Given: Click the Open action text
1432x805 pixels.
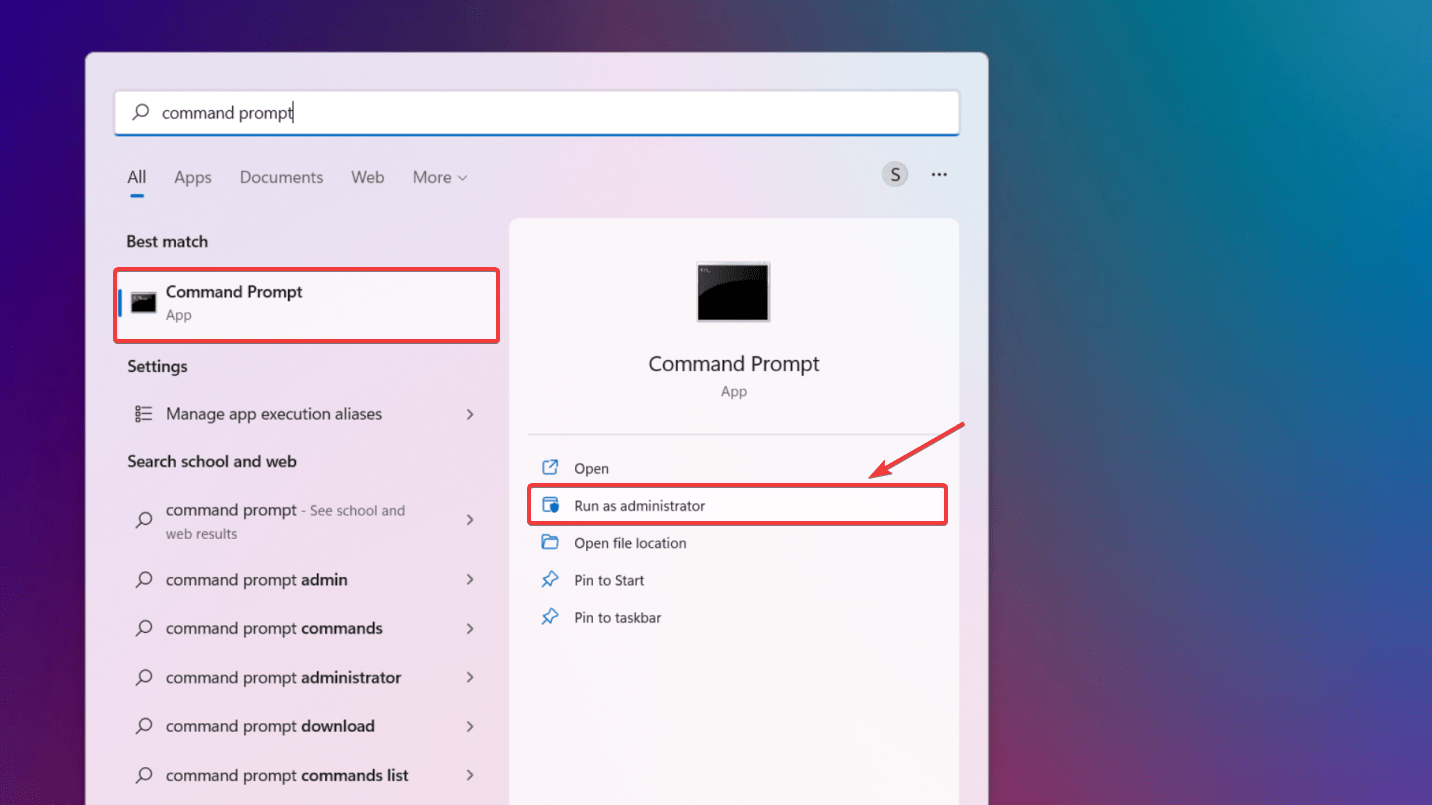Looking at the screenshot, I should 591,468.
